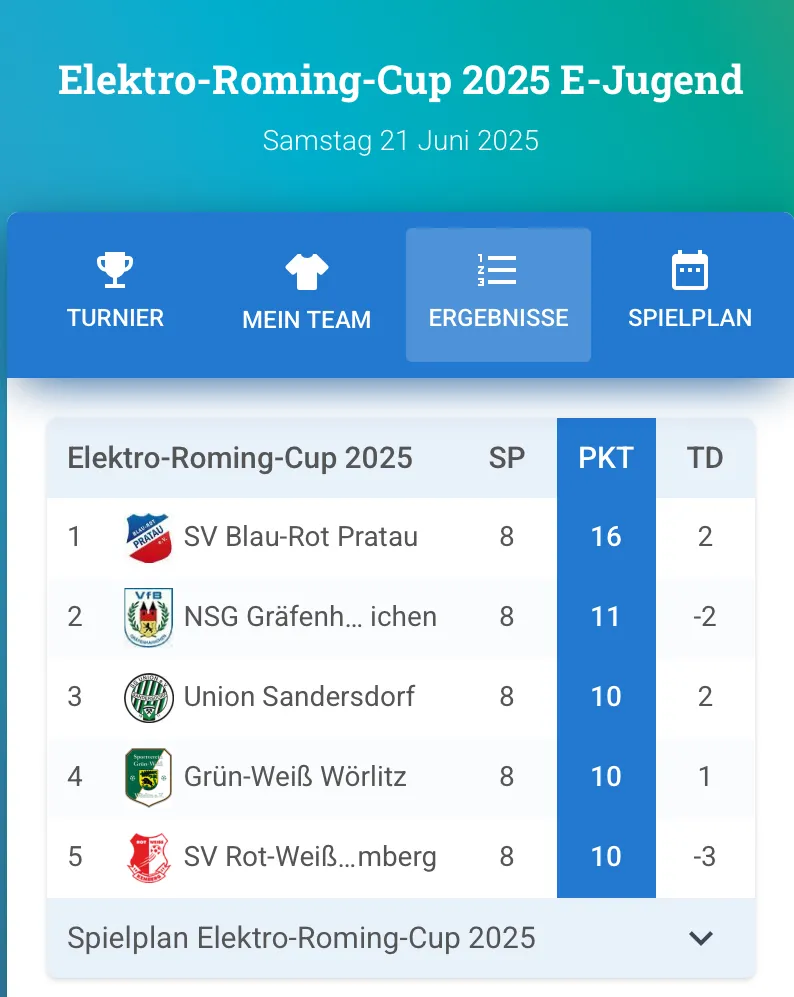Click SV Rot-Weiß club crest
Viewport: 794px width, 997px height.
(x=149, y=857)
